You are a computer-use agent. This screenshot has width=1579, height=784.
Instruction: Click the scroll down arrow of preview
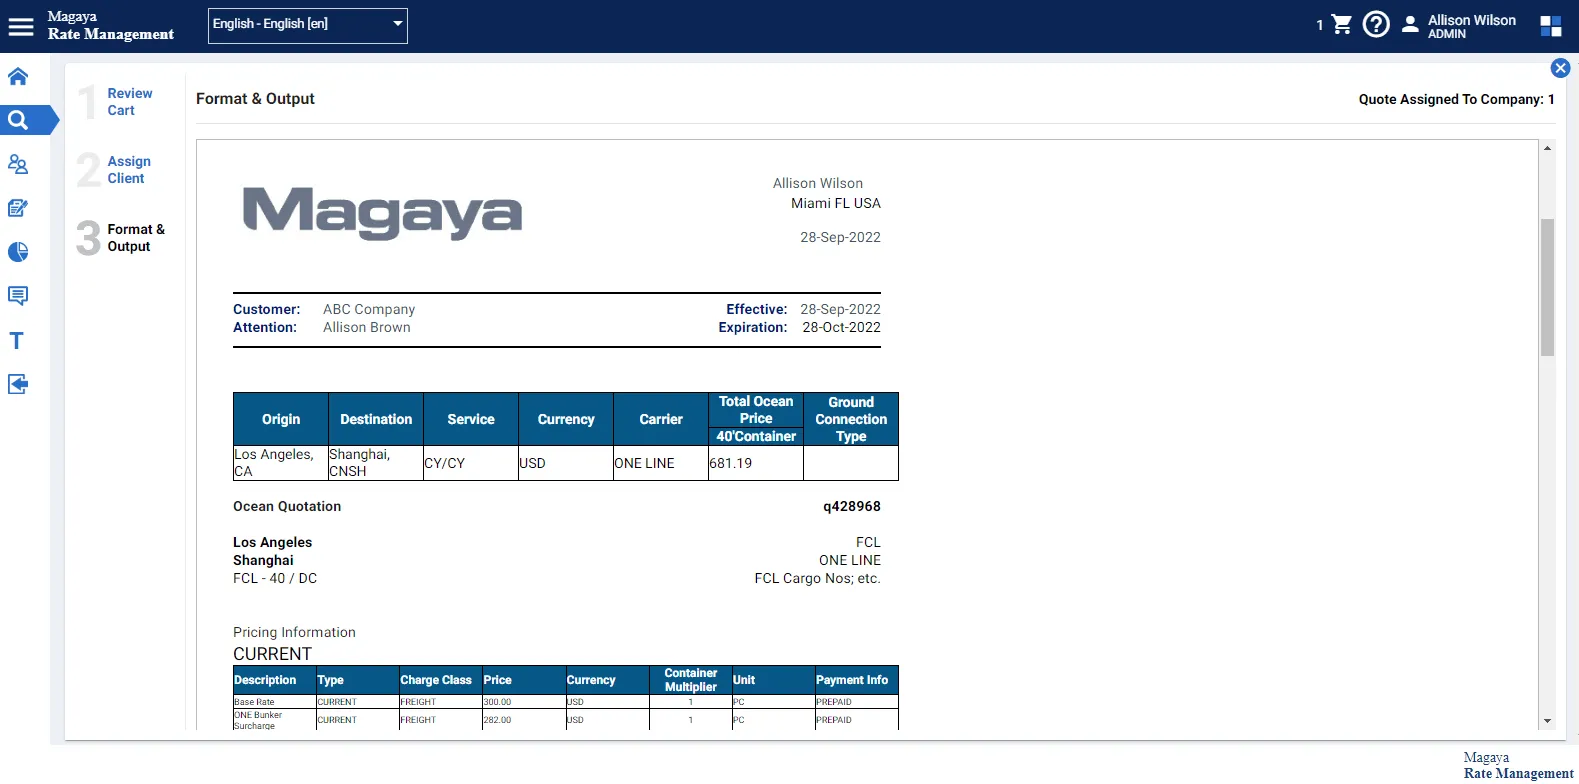point(1547,721)
